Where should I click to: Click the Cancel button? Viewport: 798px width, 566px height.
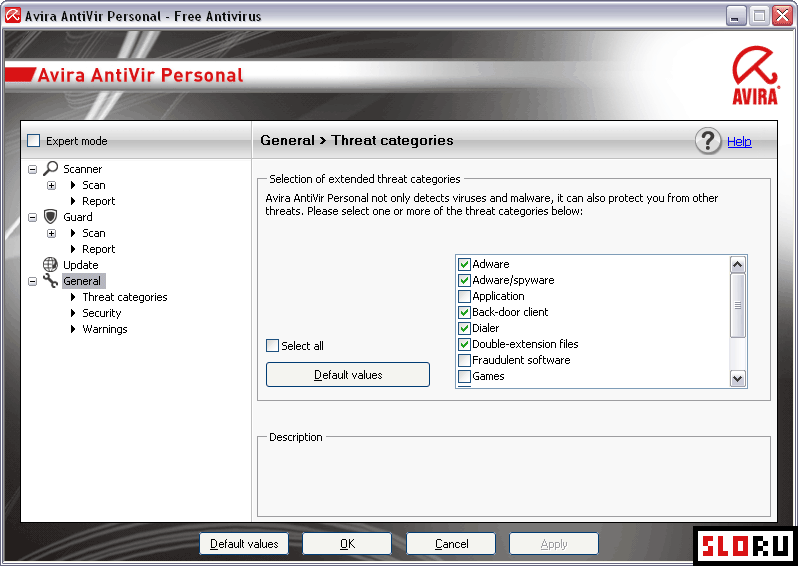[x=451, y=544]
